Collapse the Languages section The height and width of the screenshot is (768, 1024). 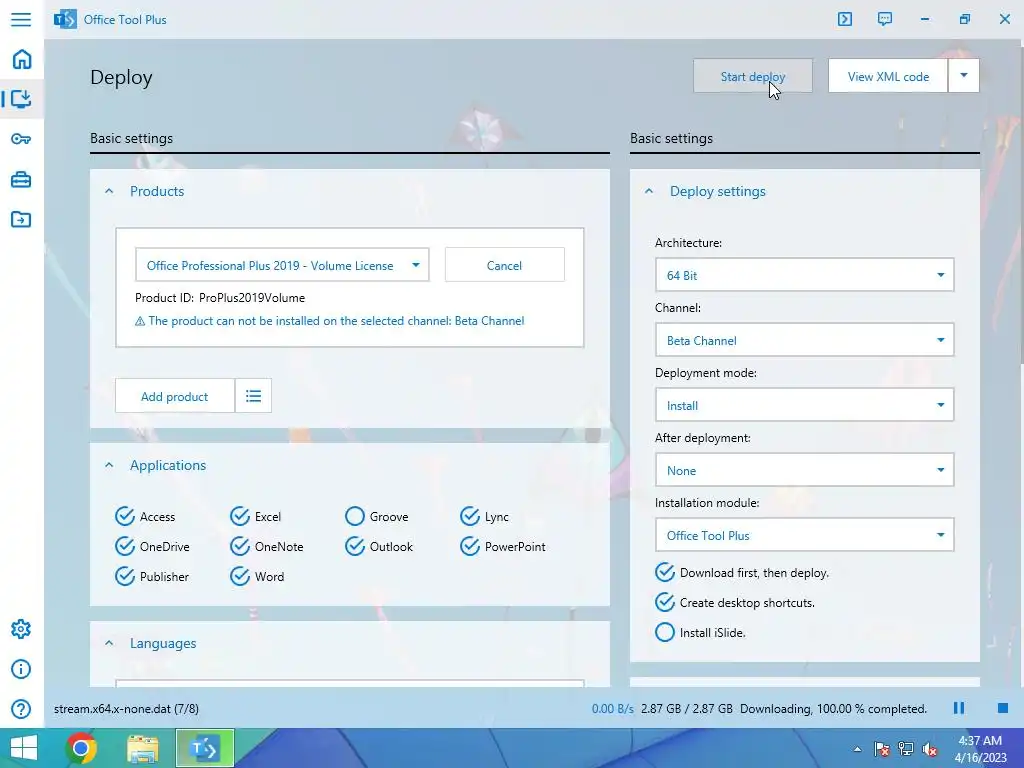pyautogui.click(x=109, y=643)
